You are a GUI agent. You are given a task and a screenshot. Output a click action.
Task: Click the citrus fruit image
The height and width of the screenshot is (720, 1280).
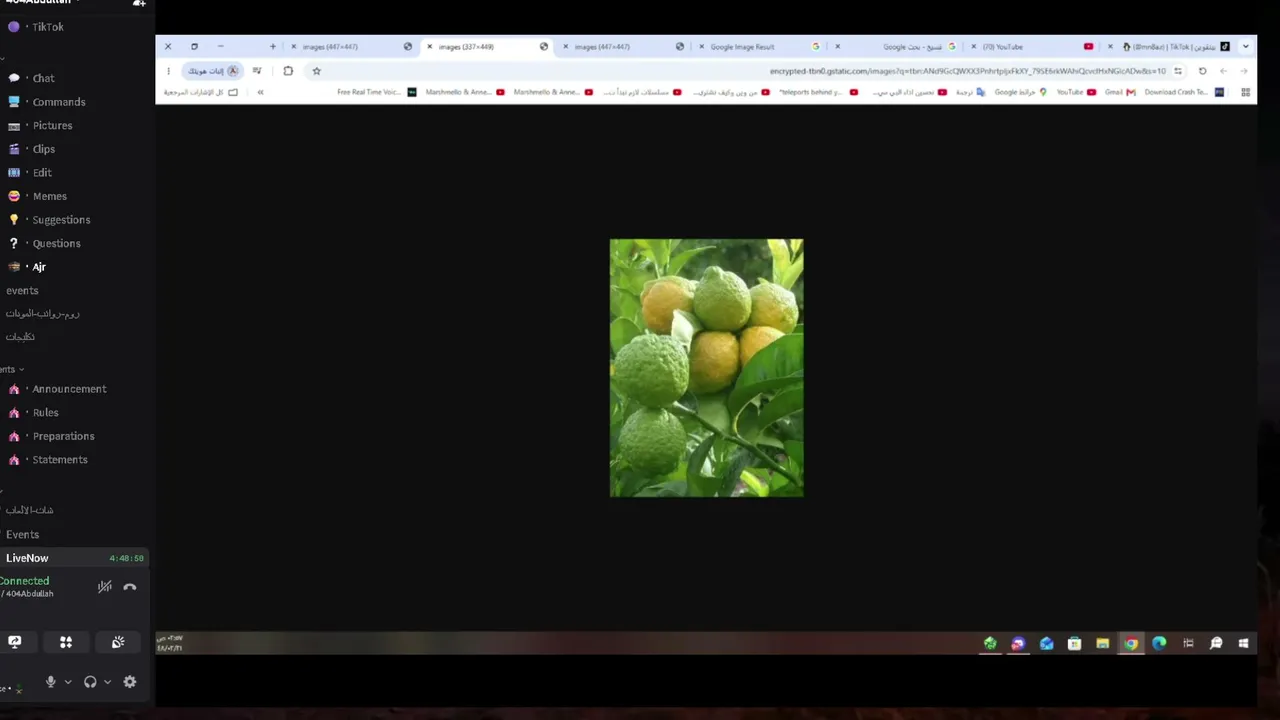pos(706,367)
